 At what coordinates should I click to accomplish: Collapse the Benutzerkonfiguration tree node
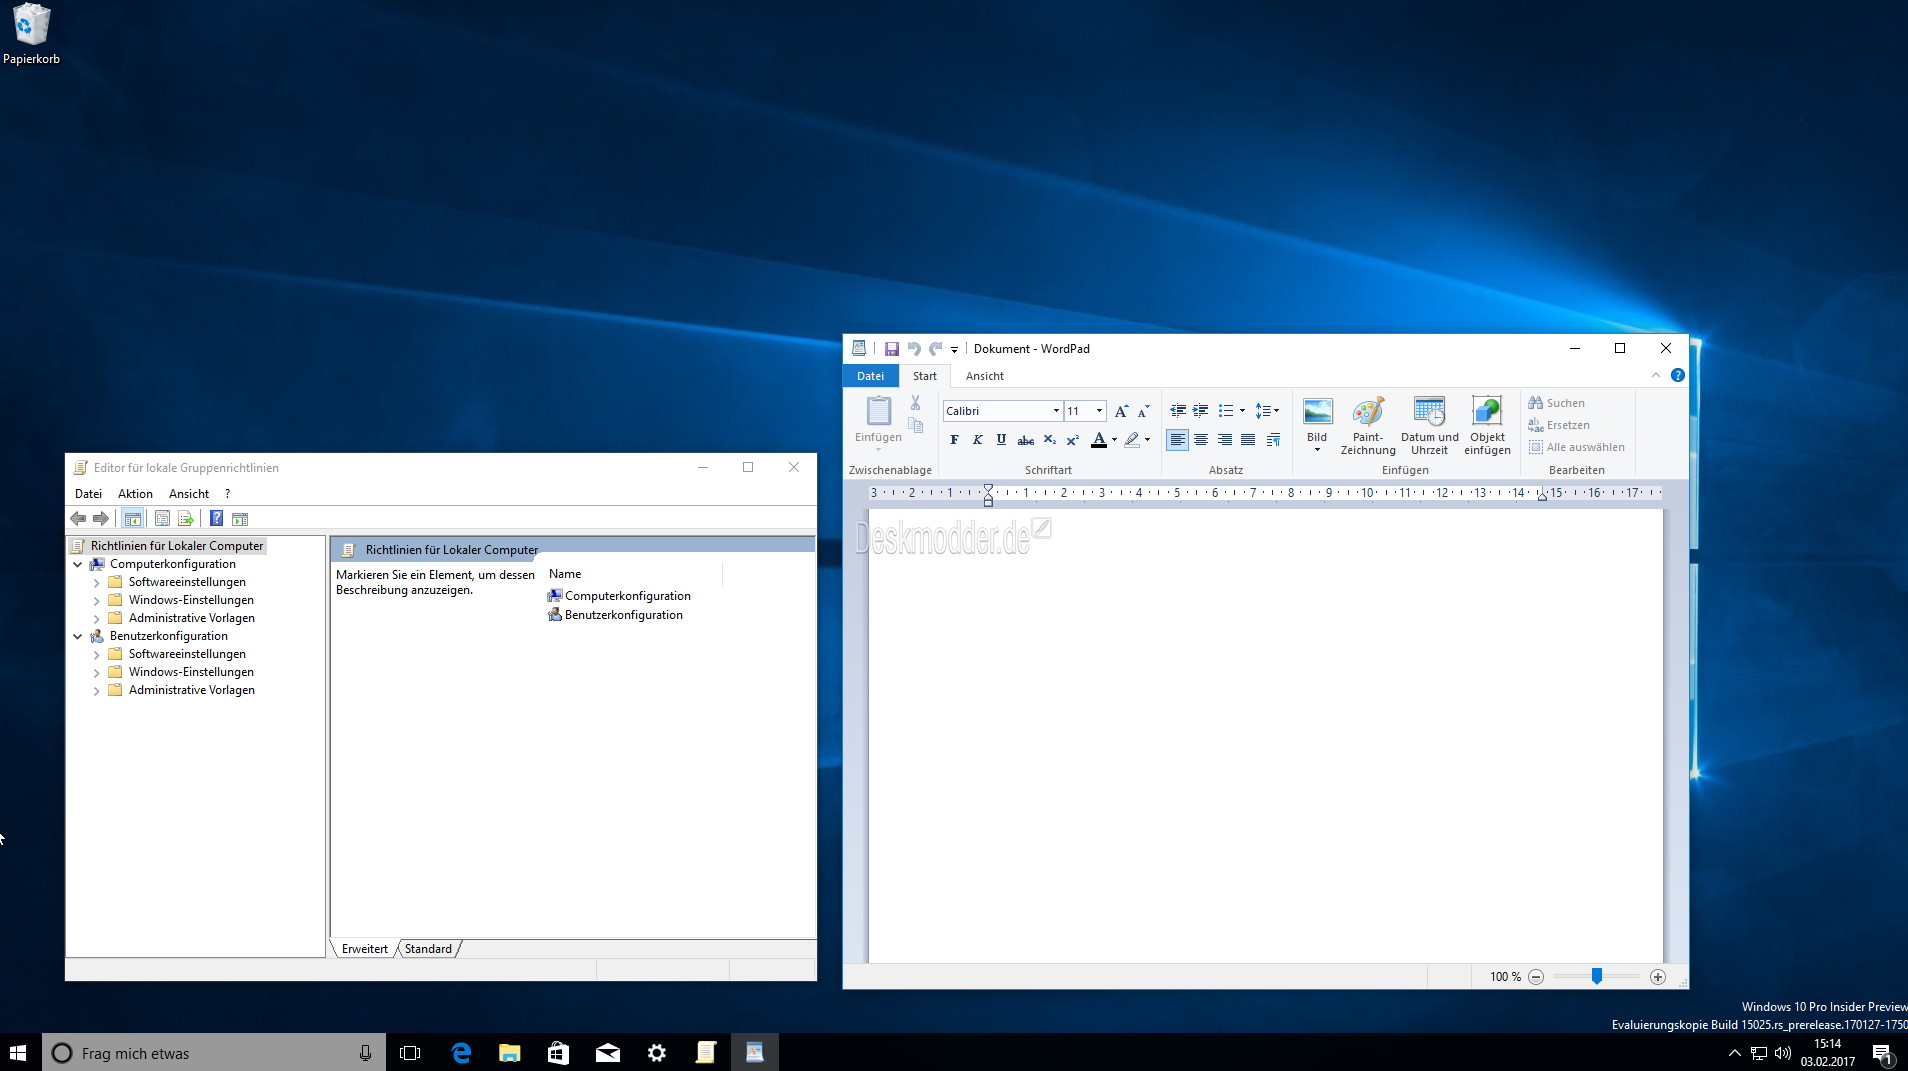click(x=78, y=636)
